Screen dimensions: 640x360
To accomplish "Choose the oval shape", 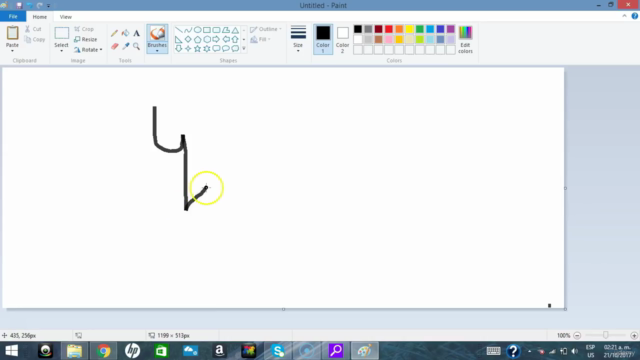I will coord(198,30).
